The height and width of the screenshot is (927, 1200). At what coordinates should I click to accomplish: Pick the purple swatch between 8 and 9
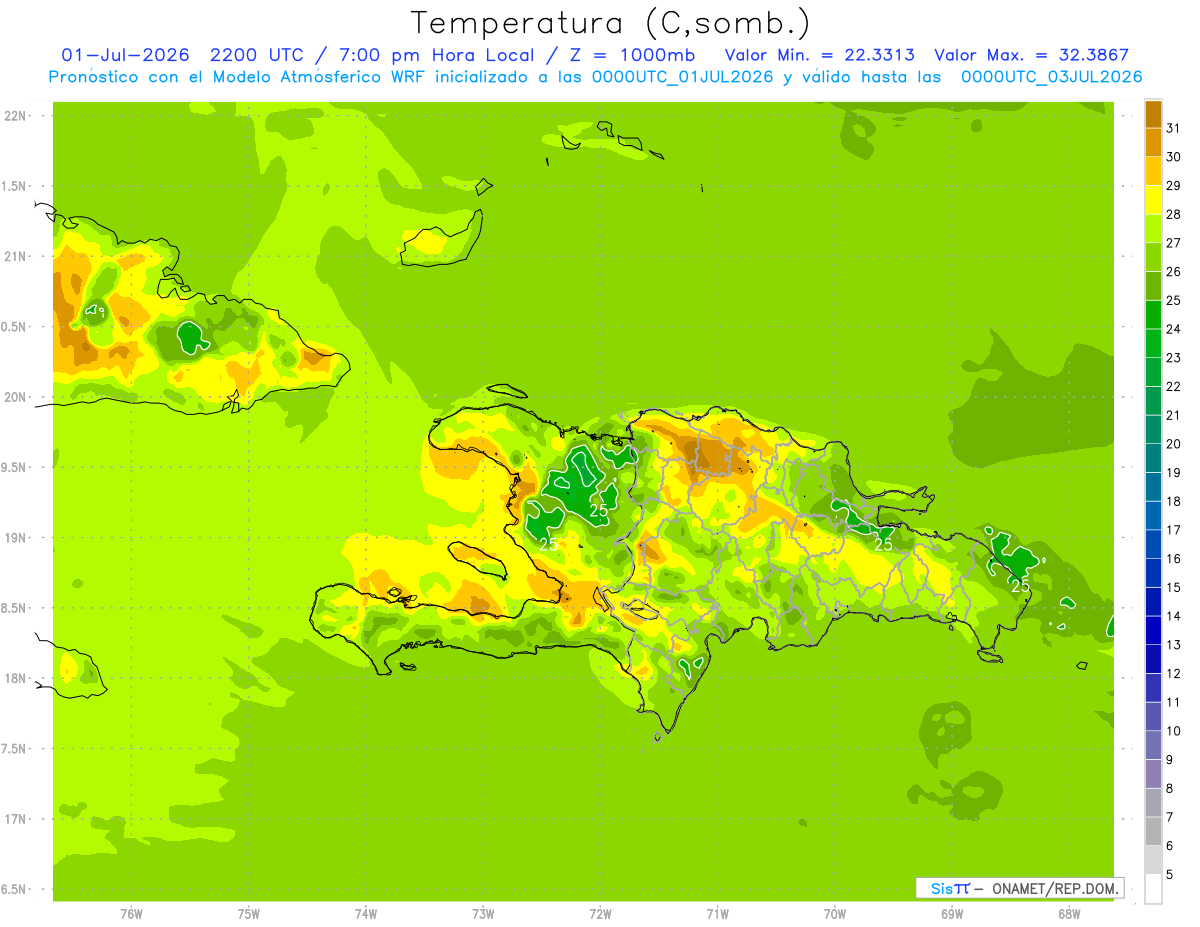click(1153, 774)
